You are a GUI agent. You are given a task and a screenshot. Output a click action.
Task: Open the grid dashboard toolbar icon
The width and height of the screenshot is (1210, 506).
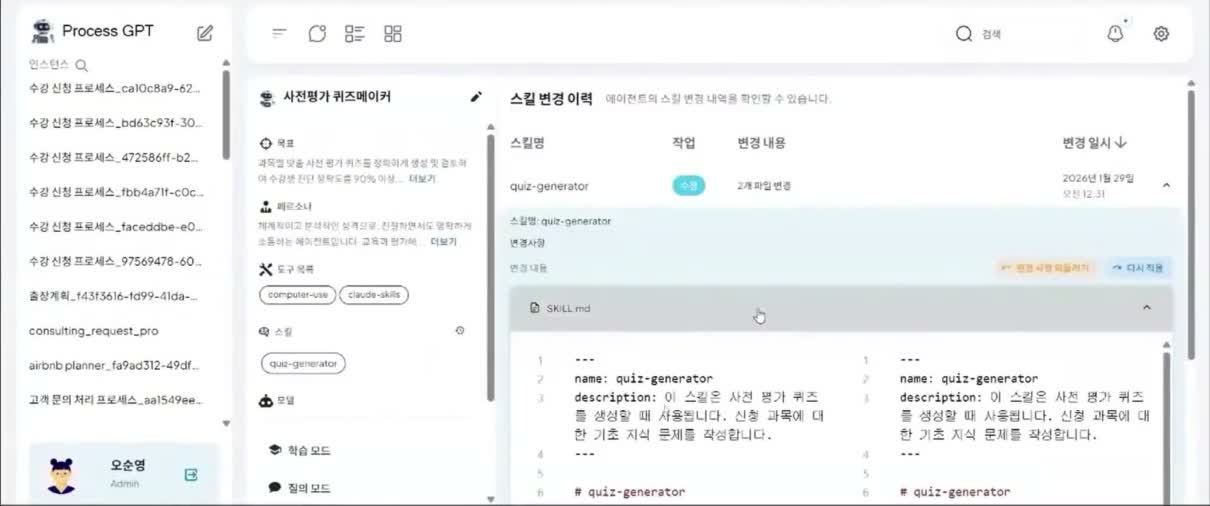tap(393, 34)
